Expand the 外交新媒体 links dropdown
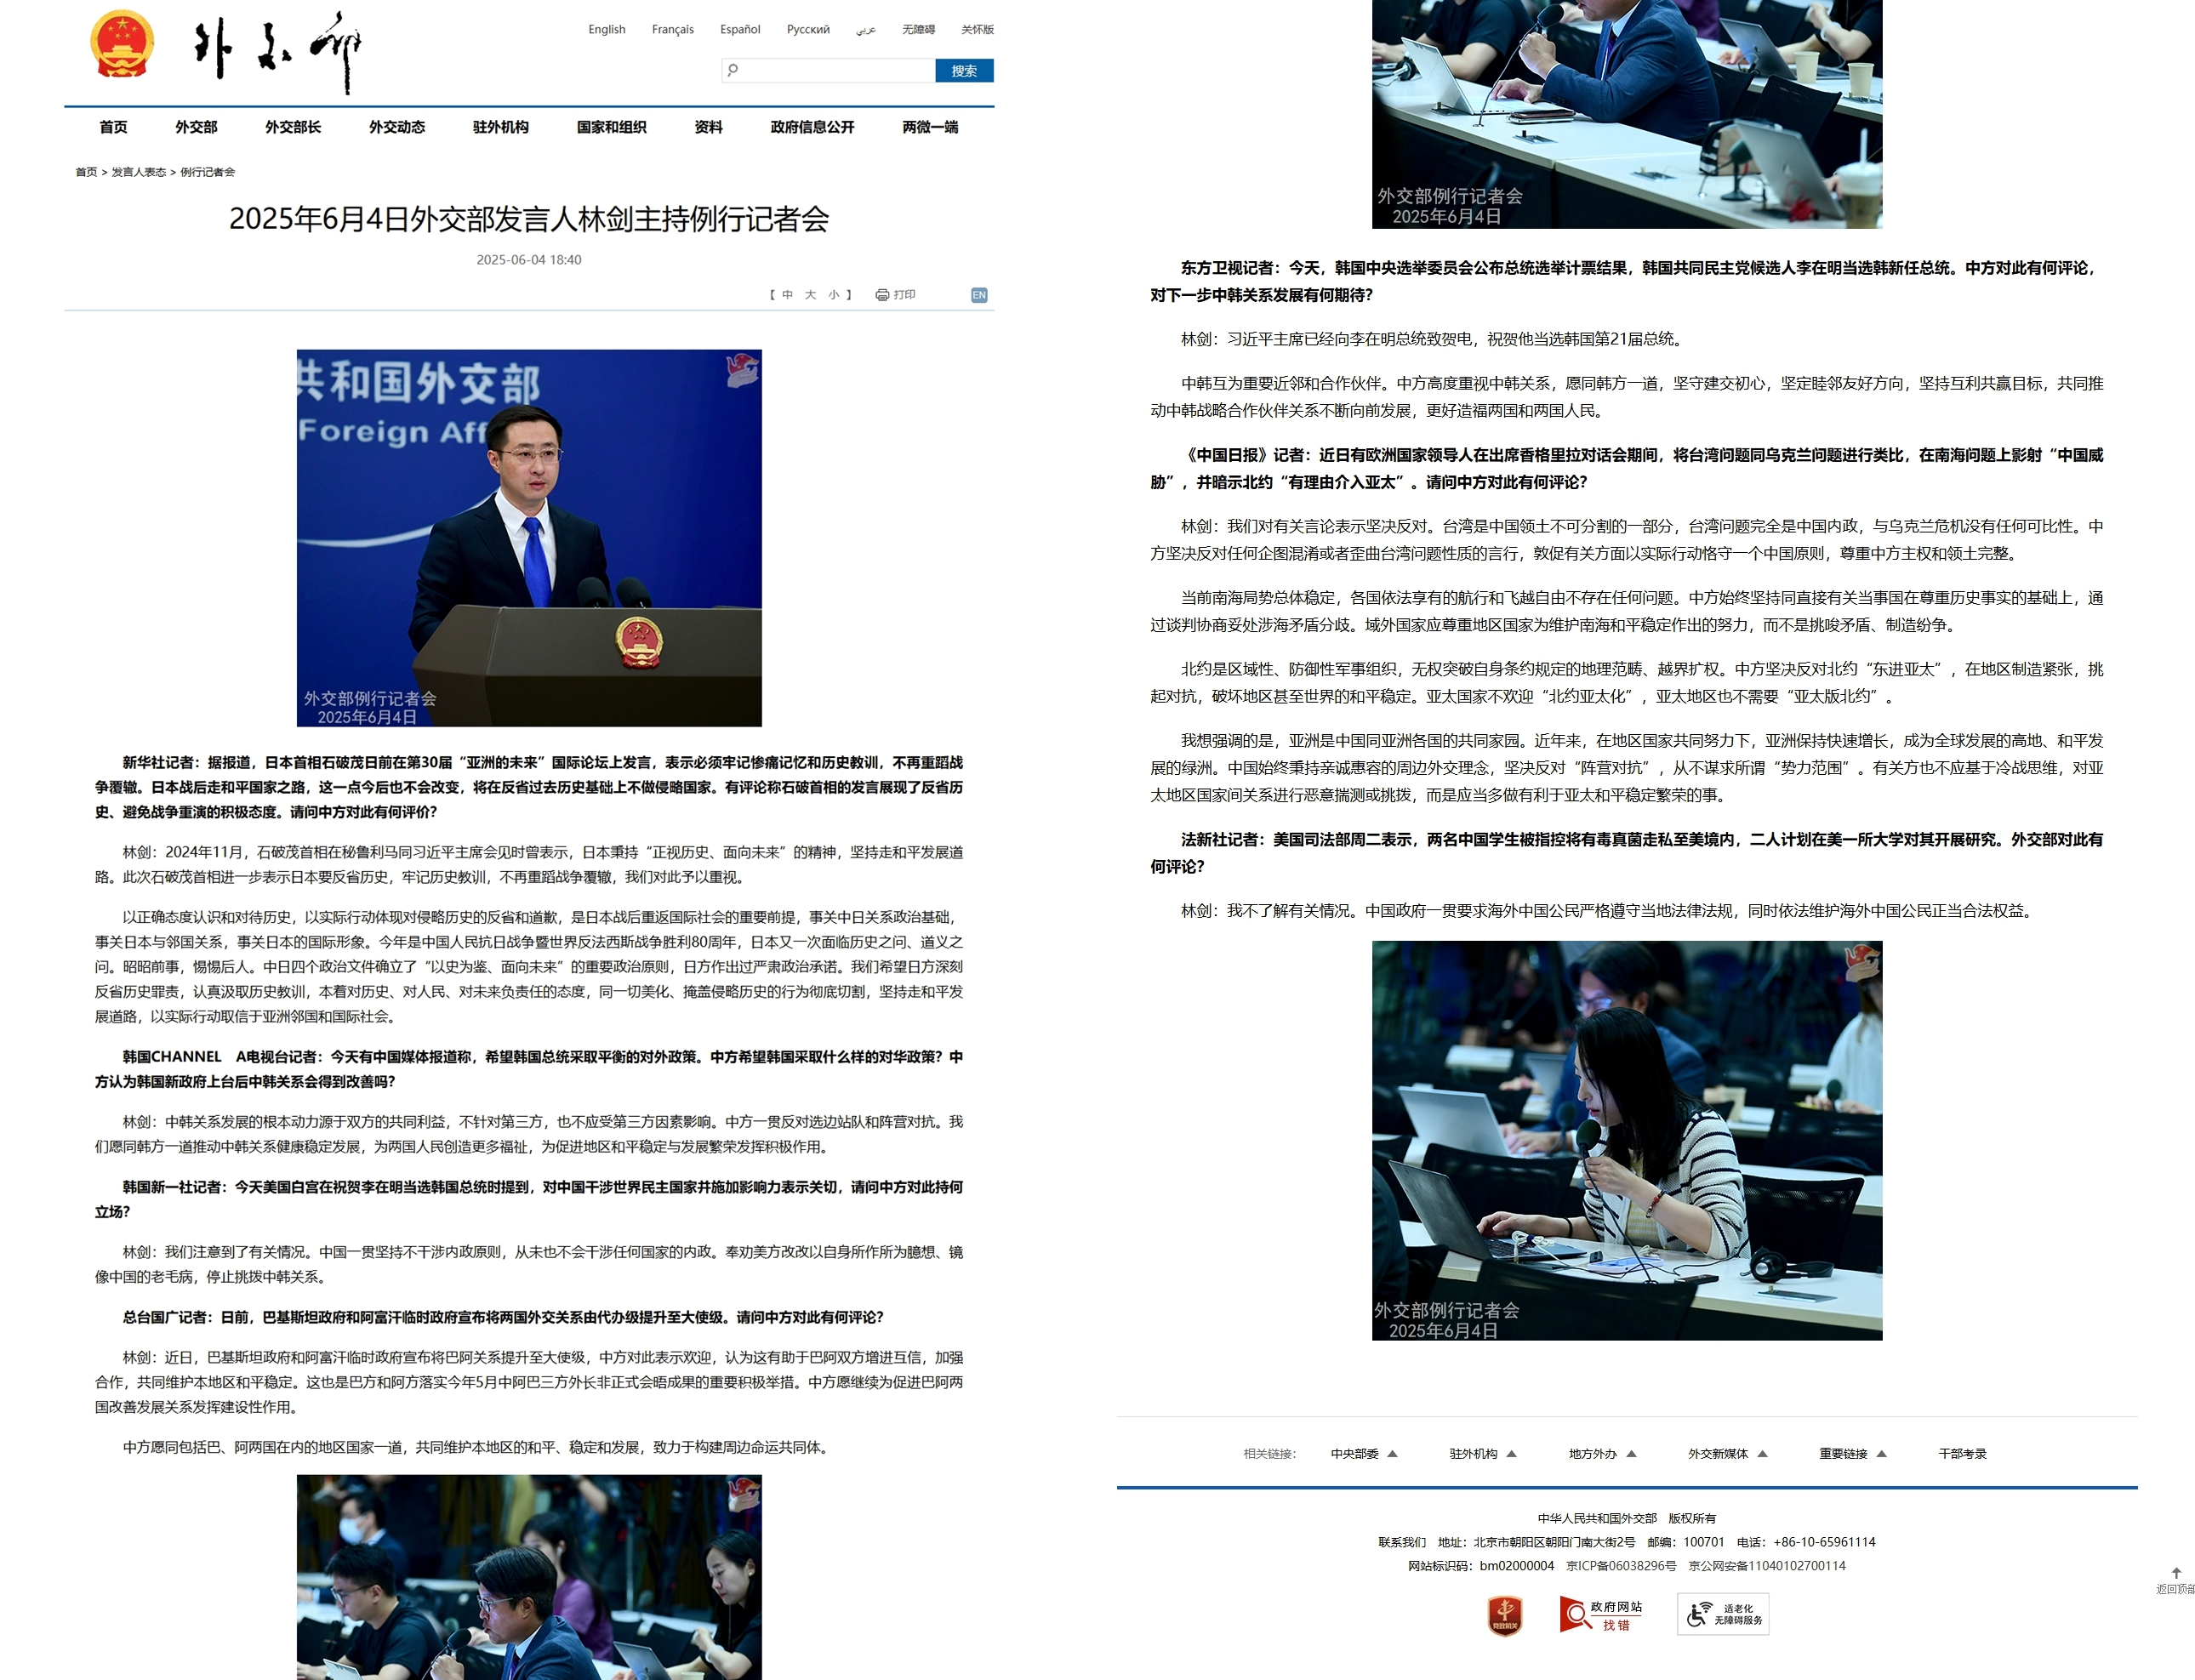The width and height of the screenshot is (2195, 1680). (x=1728, y=1454)
